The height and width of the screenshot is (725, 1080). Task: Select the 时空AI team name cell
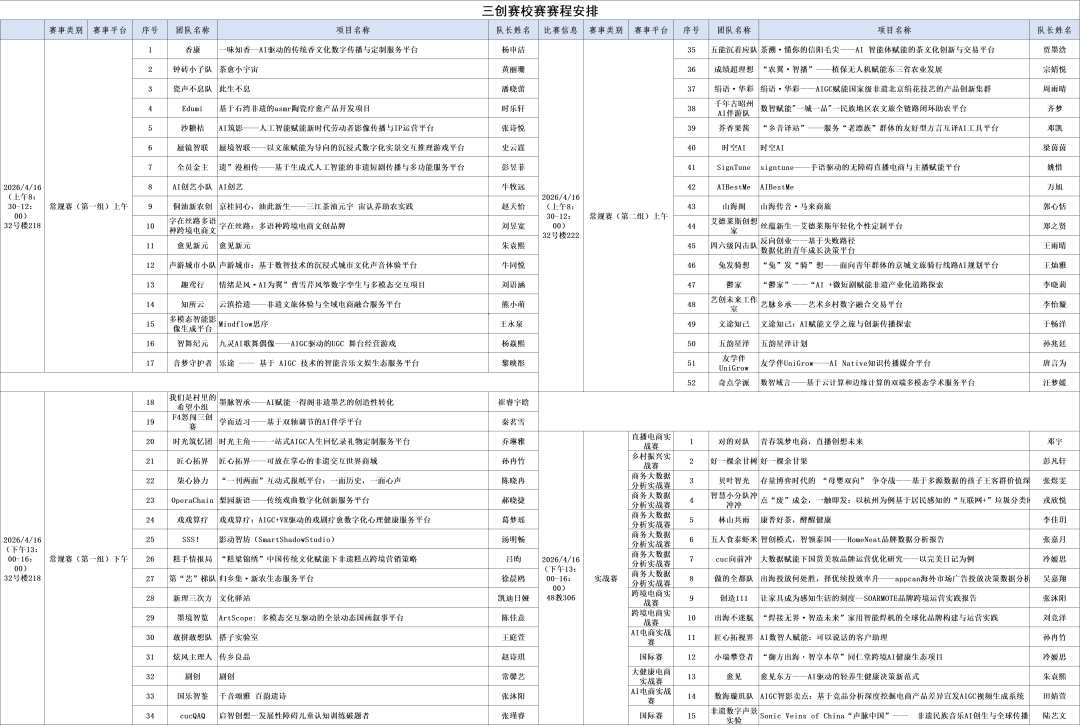click(732, 147)
